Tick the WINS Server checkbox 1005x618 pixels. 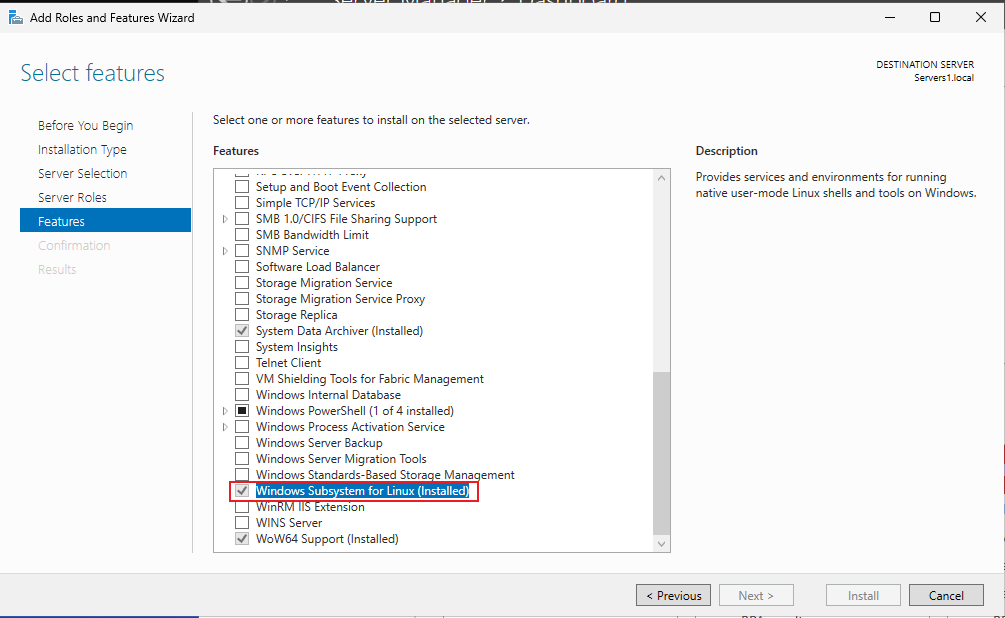(242, 523)
